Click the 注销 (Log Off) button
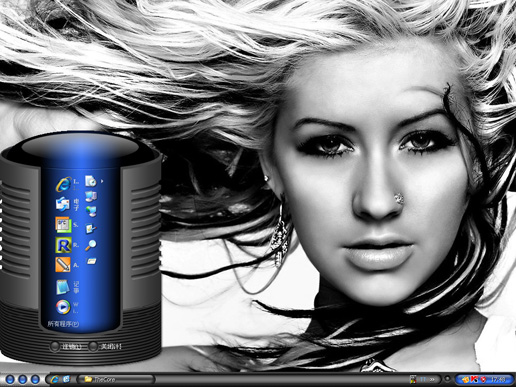The width and height of the screenshot is (516, 387). [66, 347]
